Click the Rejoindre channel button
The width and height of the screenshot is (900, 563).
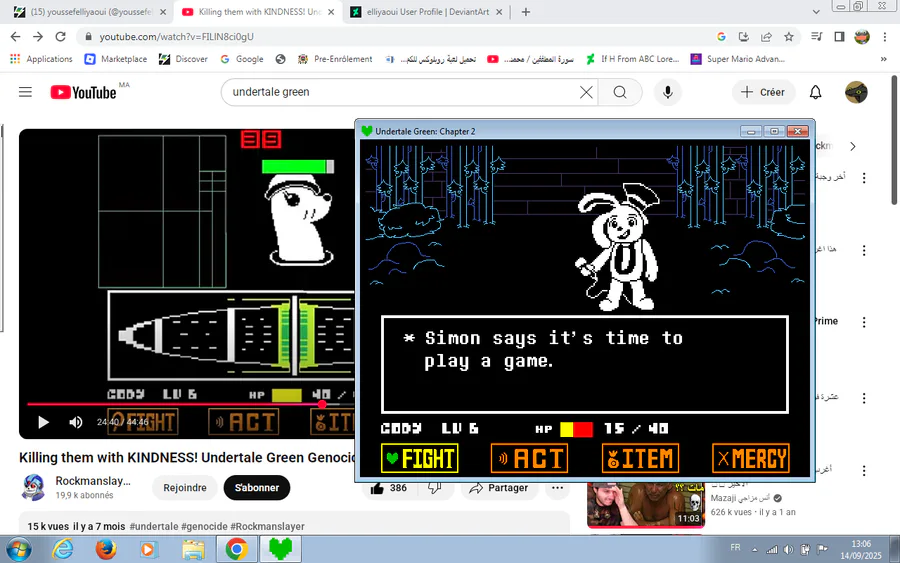185,488
